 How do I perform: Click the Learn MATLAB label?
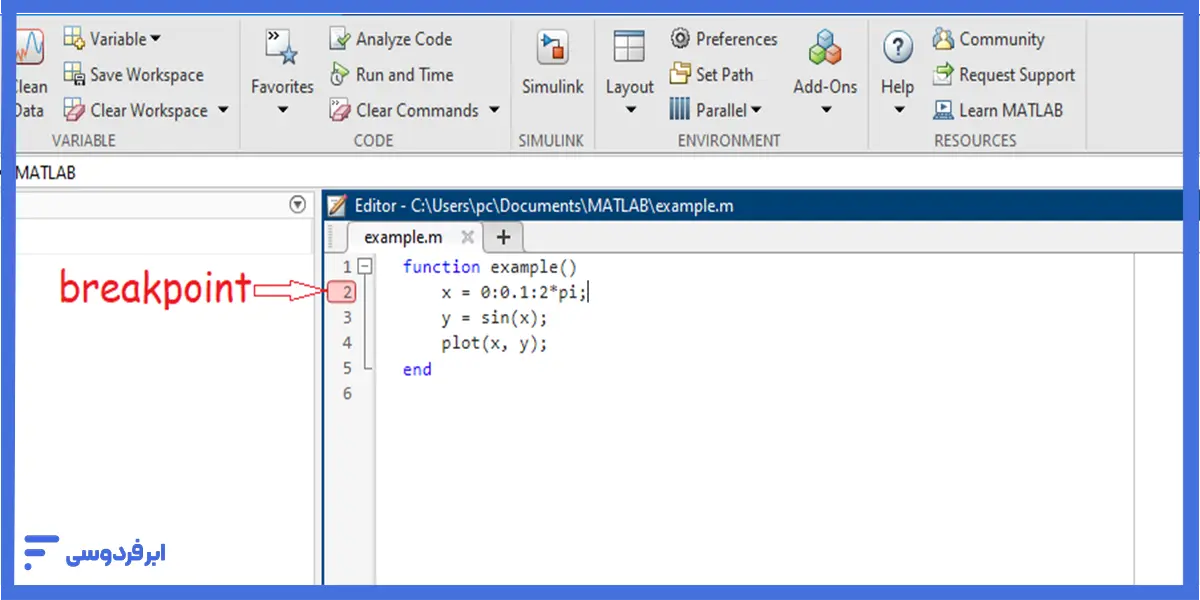(x=1011, y=111)
